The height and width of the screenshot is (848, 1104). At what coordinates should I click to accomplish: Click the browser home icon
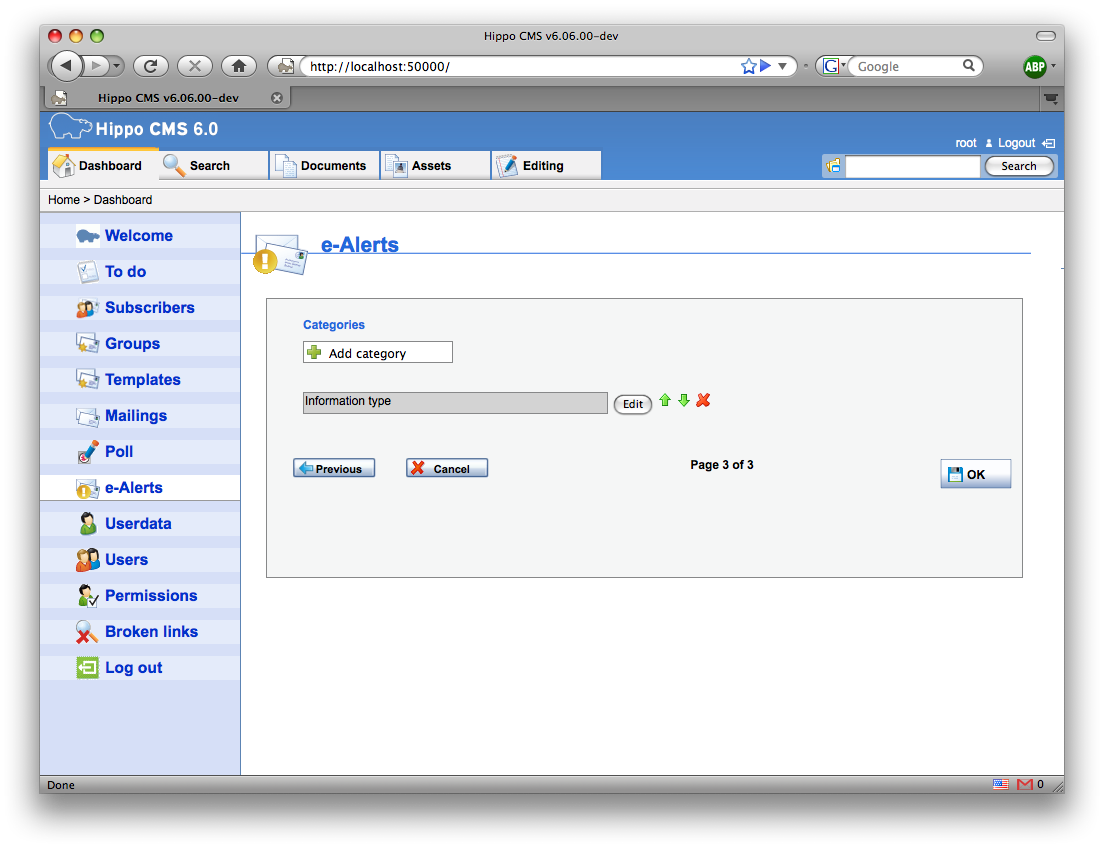(x=238, y=66)
